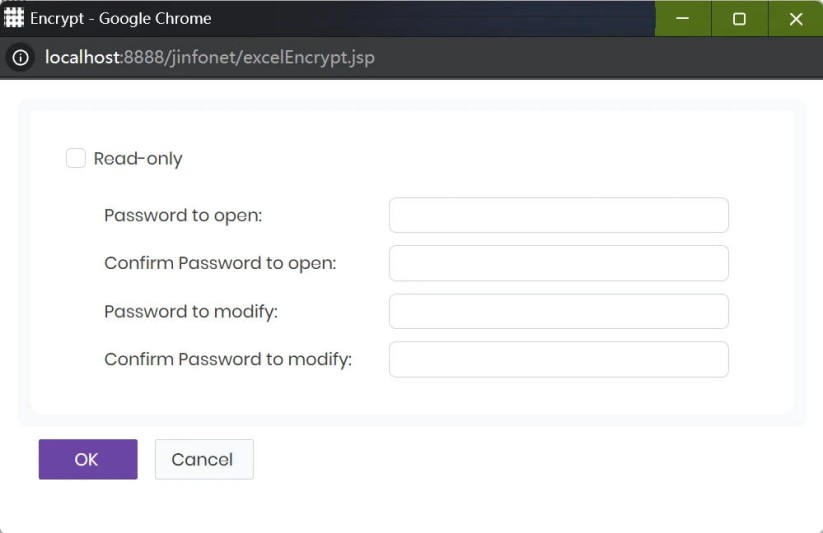Click the 'Confirm Password to open:' label
Image resolution: width=823 pixels, height=533 pixels.
pos(220,263)
